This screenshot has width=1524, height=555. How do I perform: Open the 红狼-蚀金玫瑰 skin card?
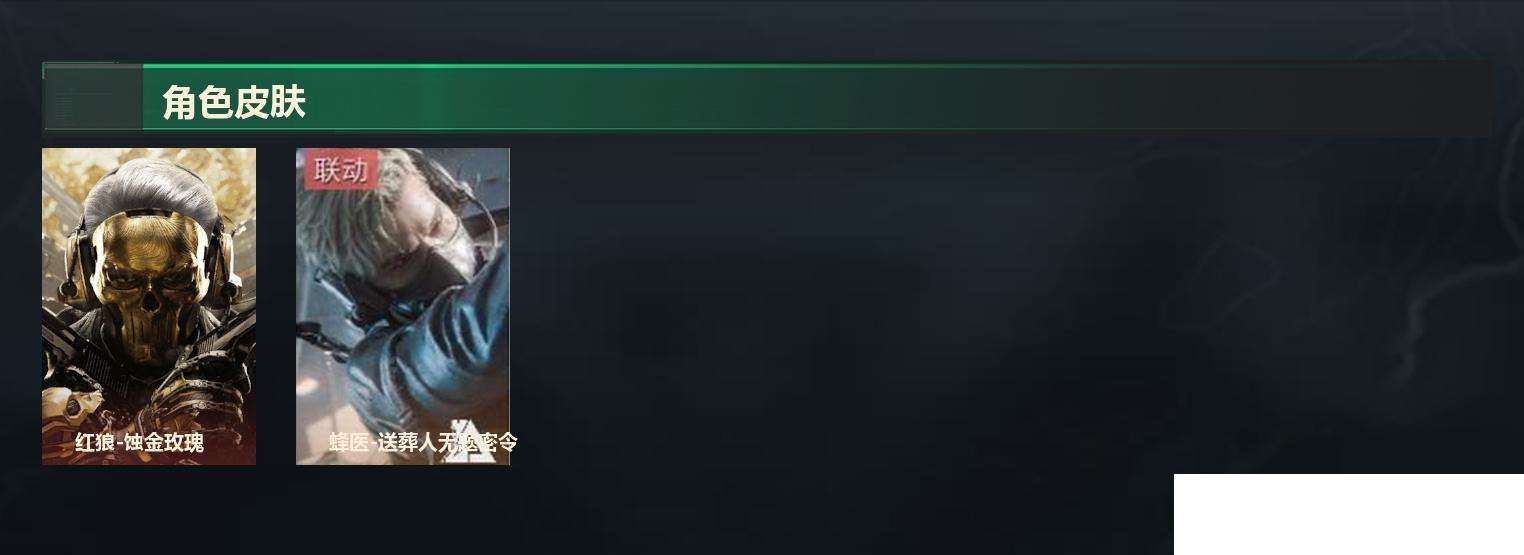point(149,306)
